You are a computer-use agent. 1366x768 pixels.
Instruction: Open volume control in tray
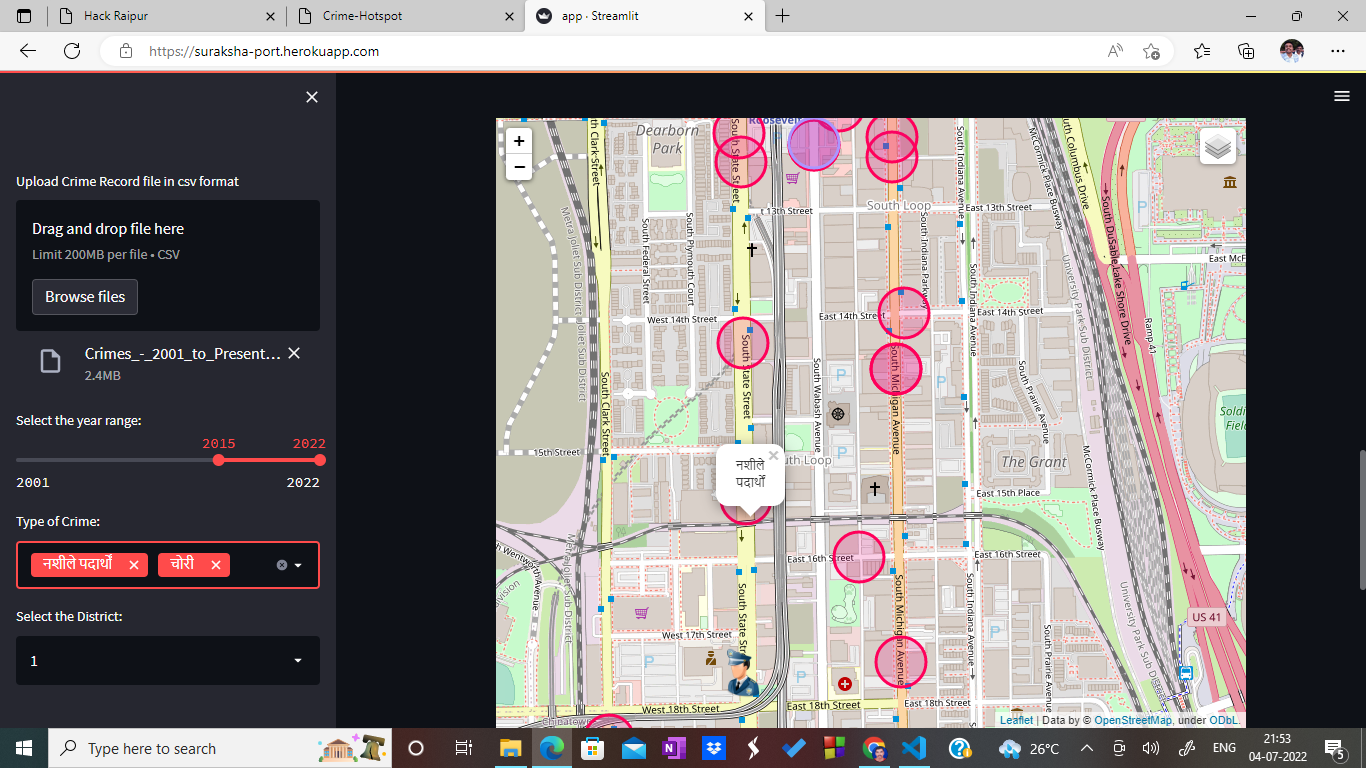1151,748
